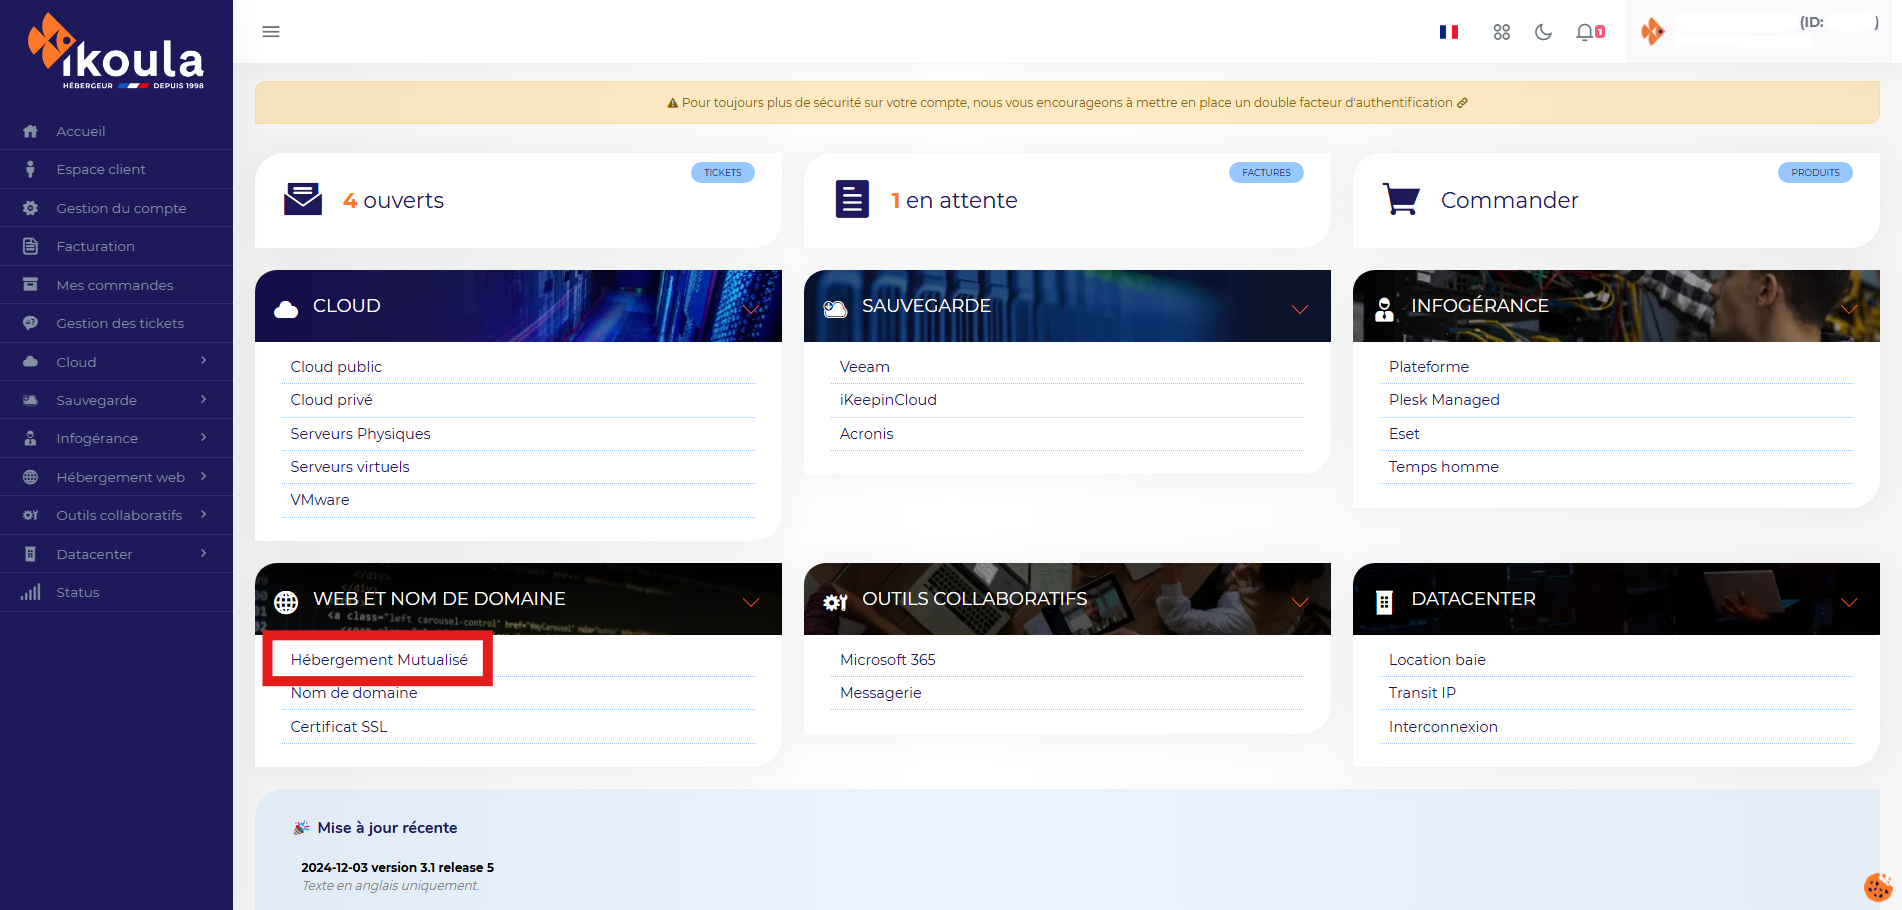Click the Espace client person icon
The width and height of the screenshot is (1902, 910).
pos(30,169)
